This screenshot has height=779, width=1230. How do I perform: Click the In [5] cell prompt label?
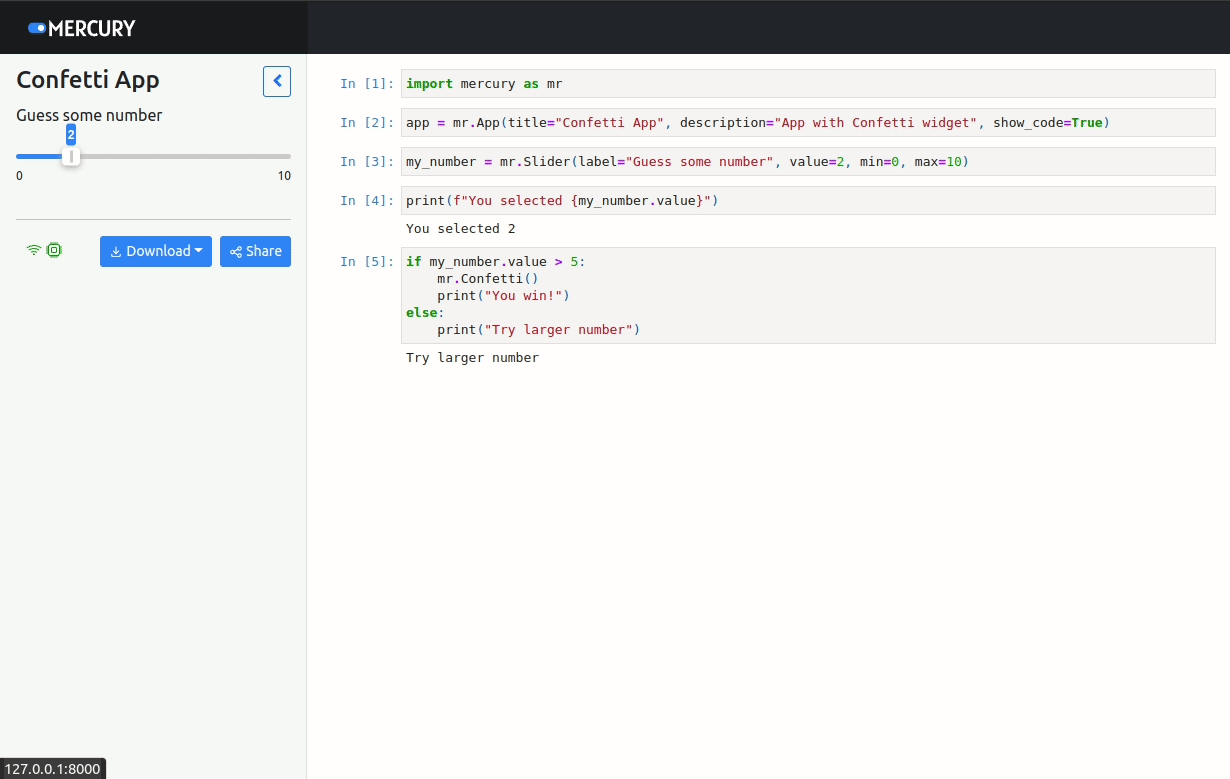pyautogui.click(x=367, y=261)
